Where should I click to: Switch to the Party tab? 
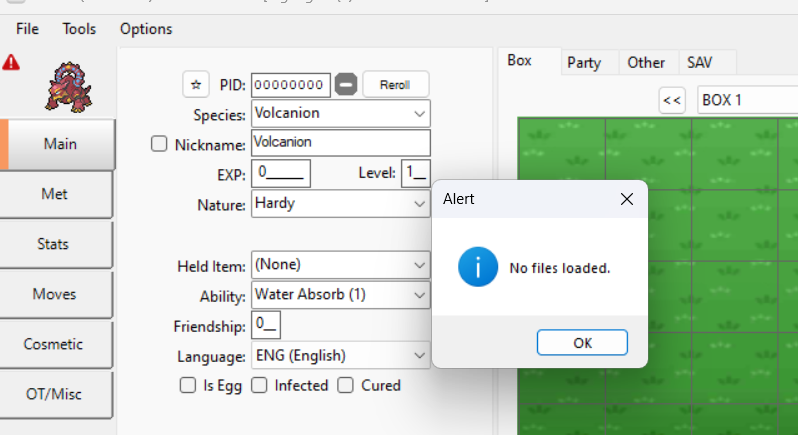(x=584, y=63)
